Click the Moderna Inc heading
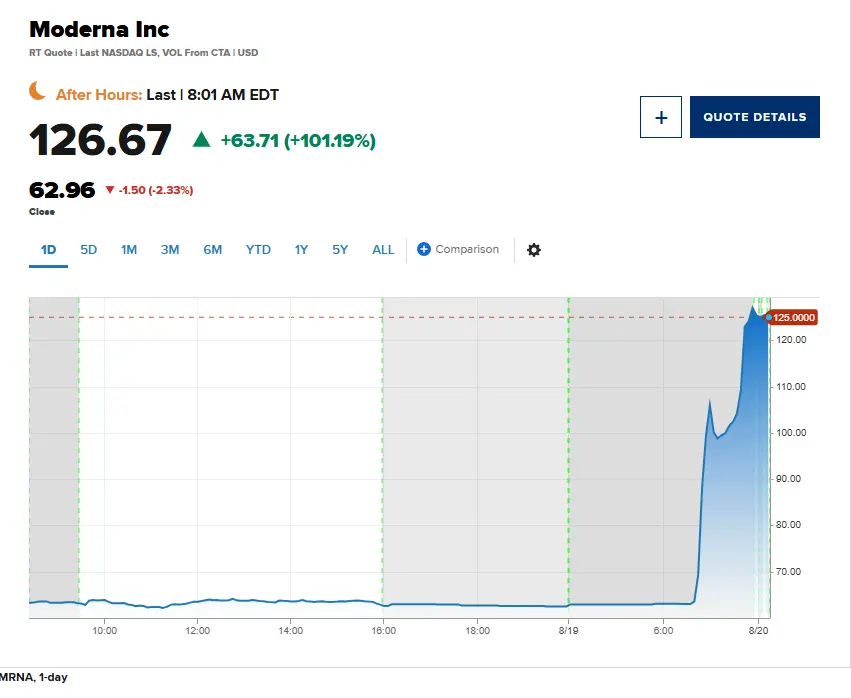851x698 pixels. point(99,29)
